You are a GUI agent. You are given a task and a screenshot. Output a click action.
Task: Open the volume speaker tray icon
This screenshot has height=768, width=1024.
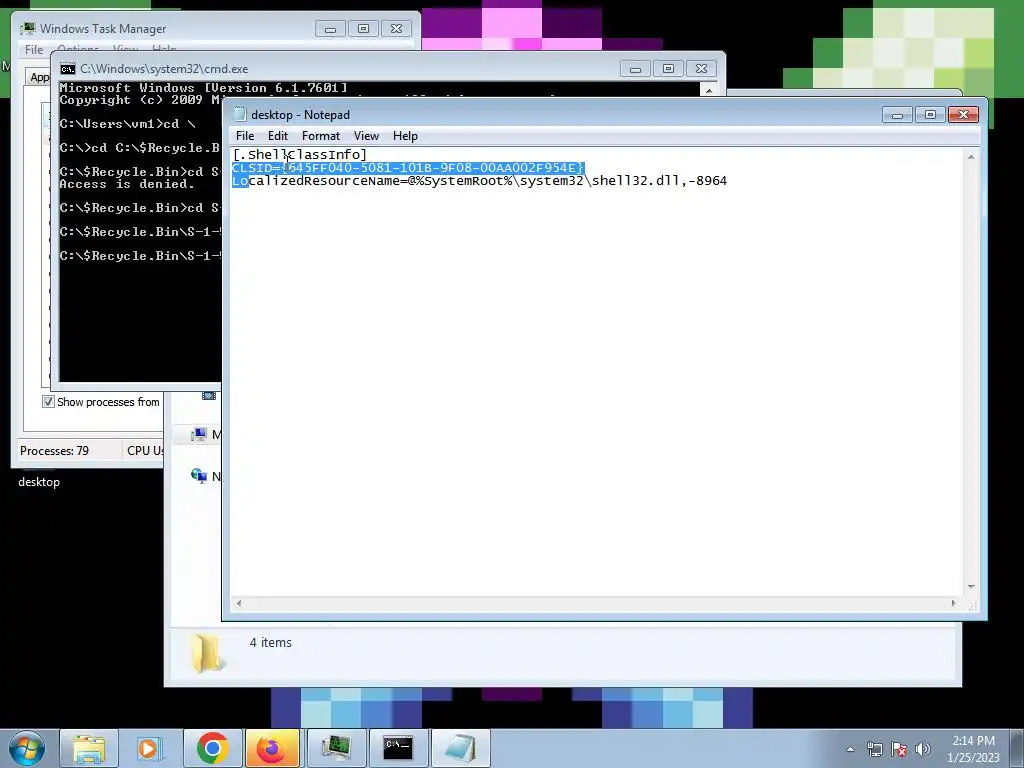[x=923, y=749]
